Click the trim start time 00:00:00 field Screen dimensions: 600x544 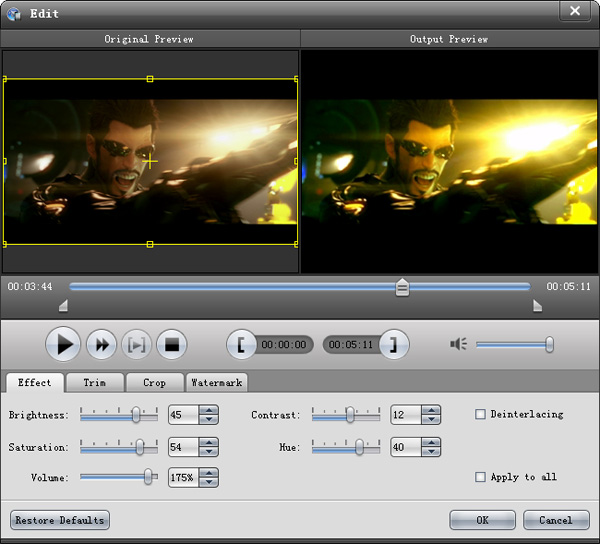(x=284, y=345)
